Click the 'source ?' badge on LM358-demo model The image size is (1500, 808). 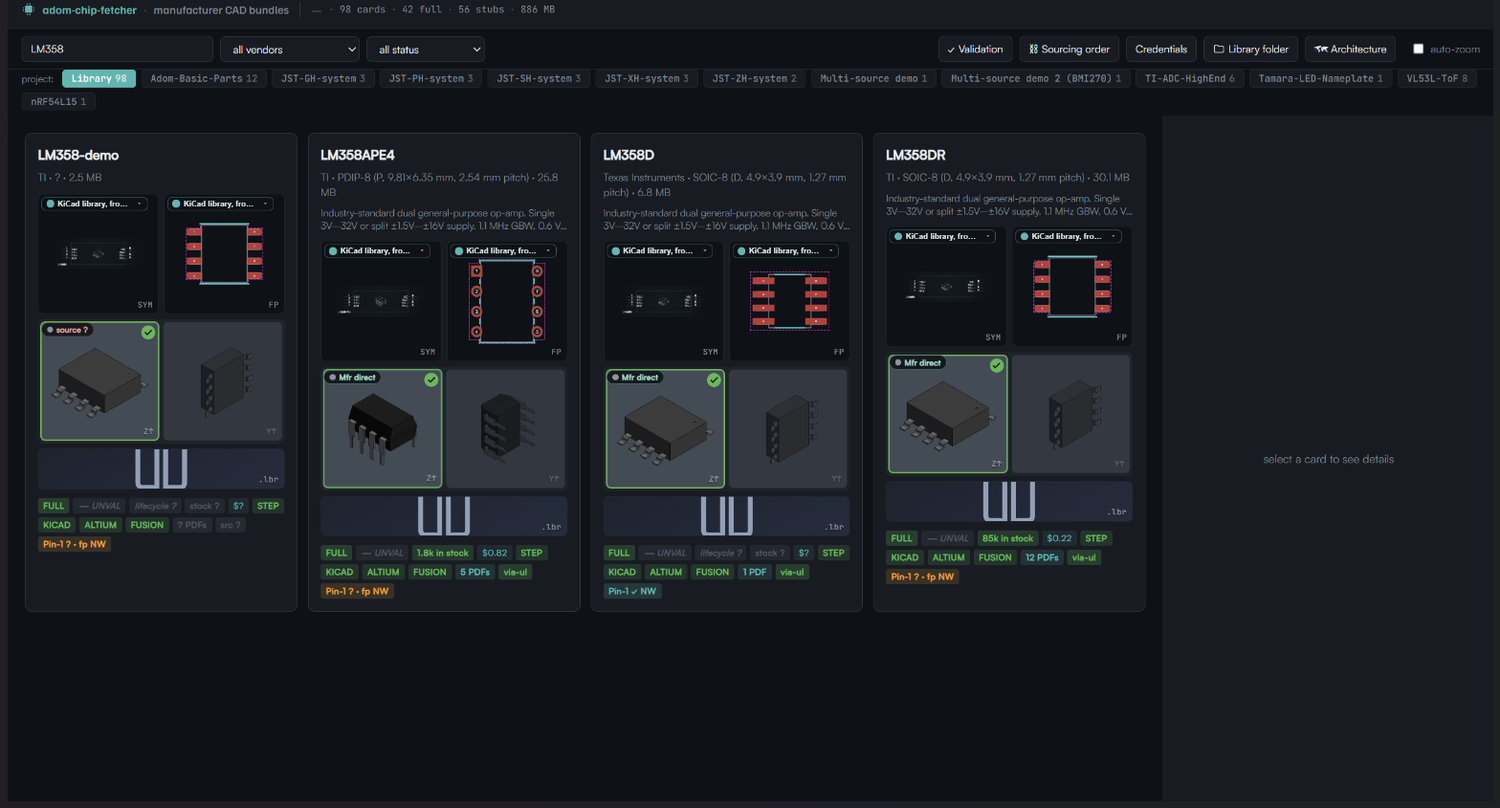(68, 330)
